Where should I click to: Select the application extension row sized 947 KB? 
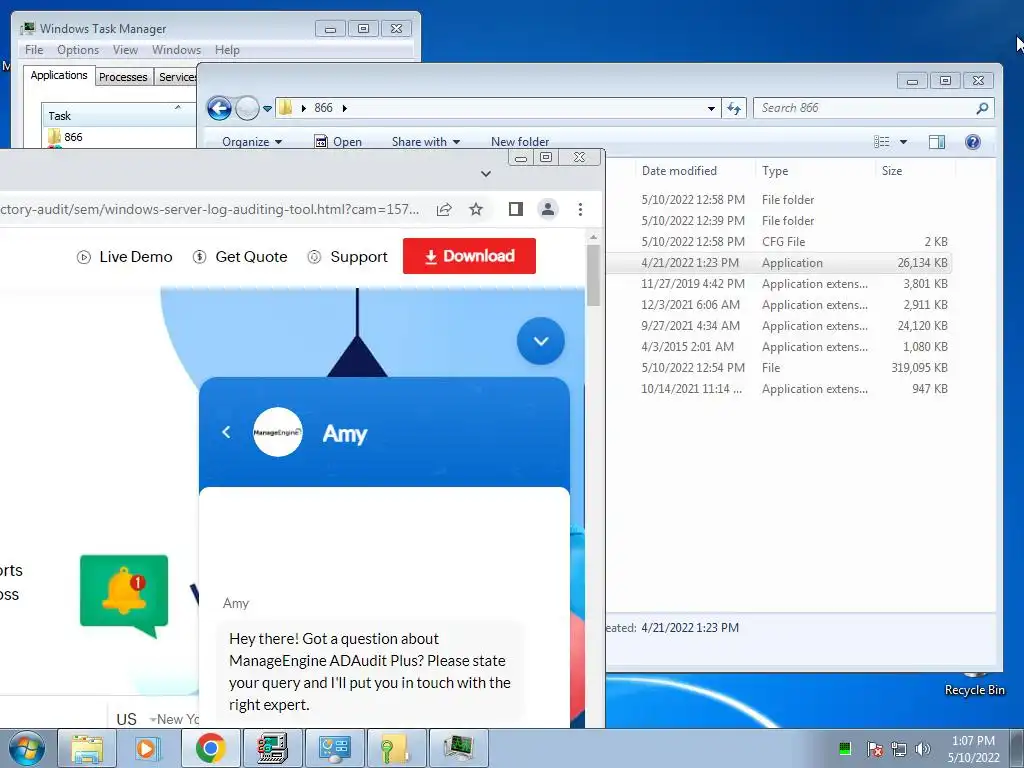click(778, 389)
